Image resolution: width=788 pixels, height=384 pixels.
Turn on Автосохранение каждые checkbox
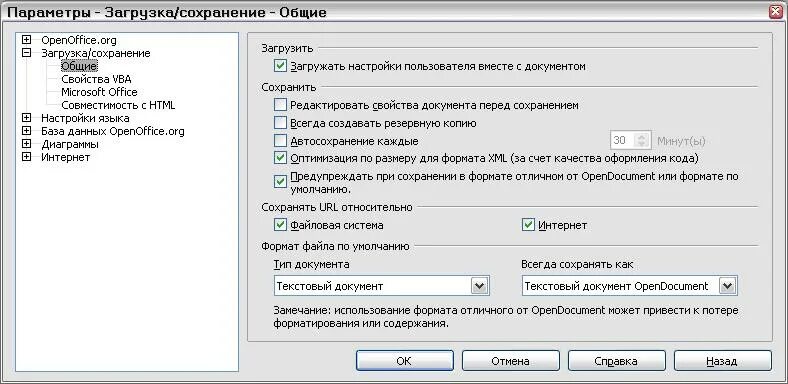[x=280, y=141]
